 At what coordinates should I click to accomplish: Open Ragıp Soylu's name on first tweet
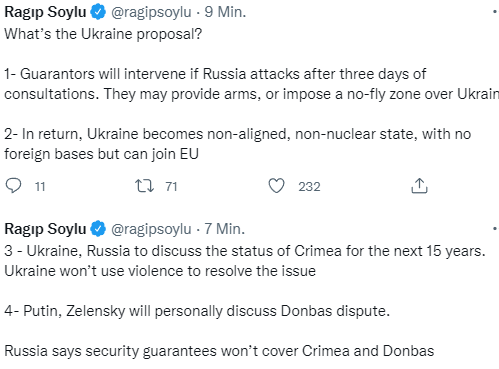point(45,12)
